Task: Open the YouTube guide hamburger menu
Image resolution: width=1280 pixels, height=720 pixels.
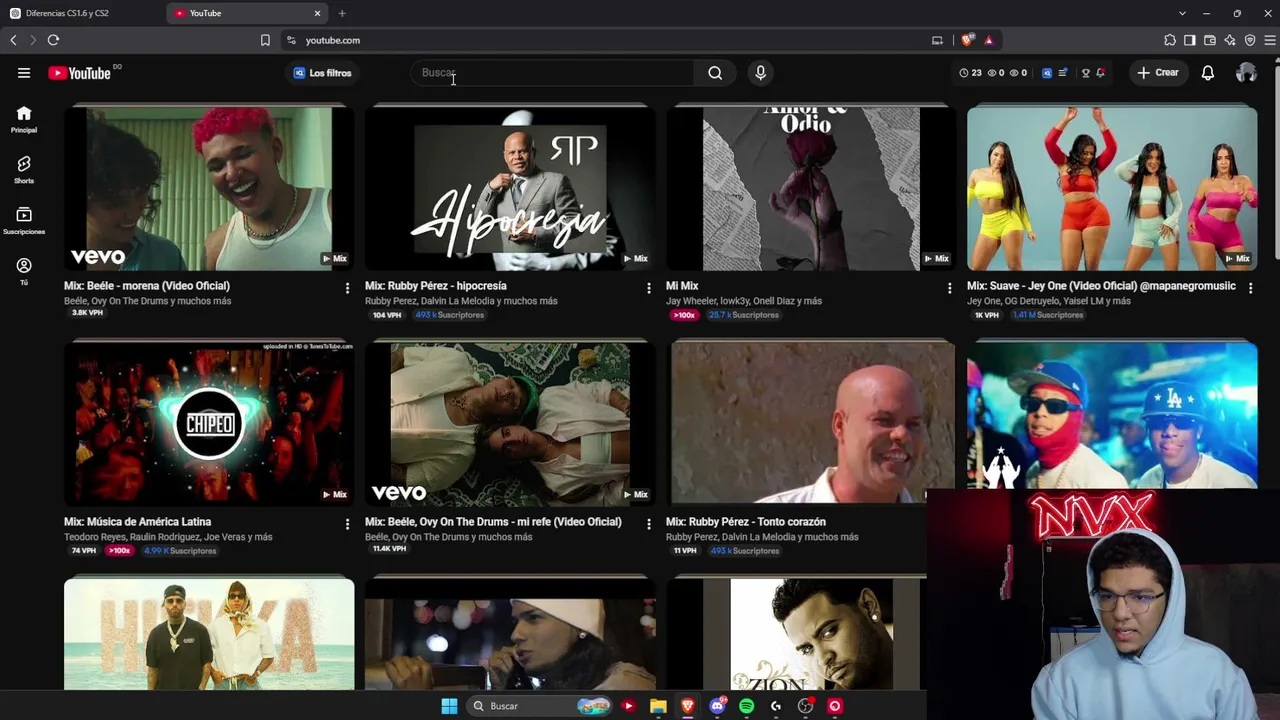Action: tap(24, 73)
